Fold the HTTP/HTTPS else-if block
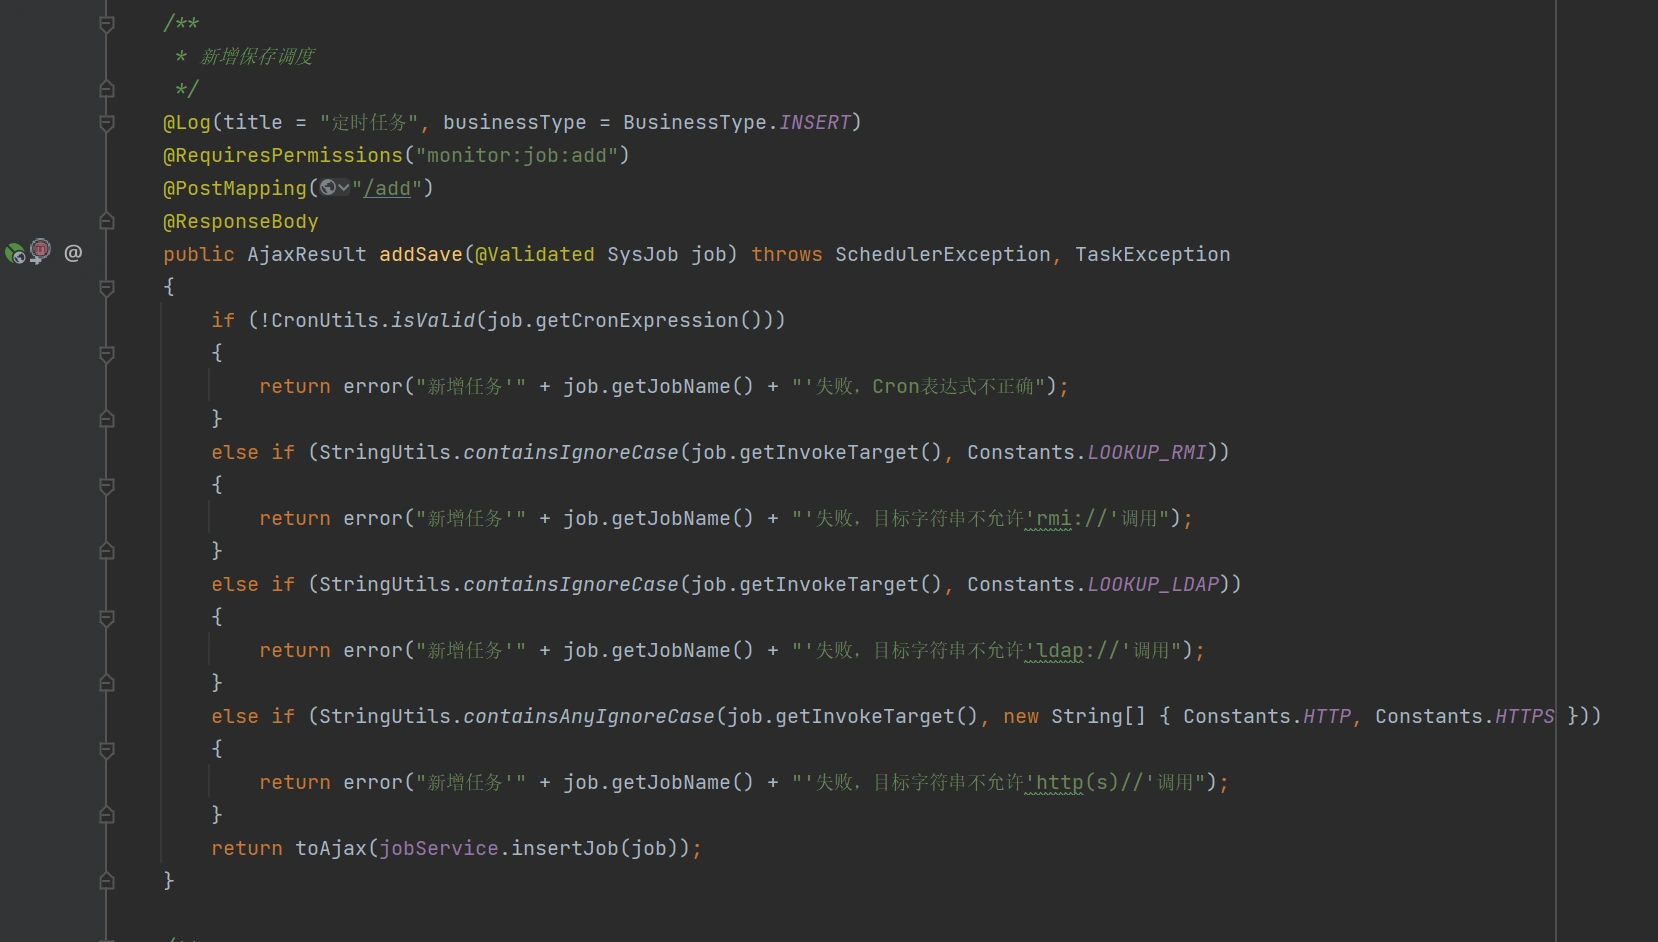The height and width of the screenshot is (942, 1658). pos(107,750)
